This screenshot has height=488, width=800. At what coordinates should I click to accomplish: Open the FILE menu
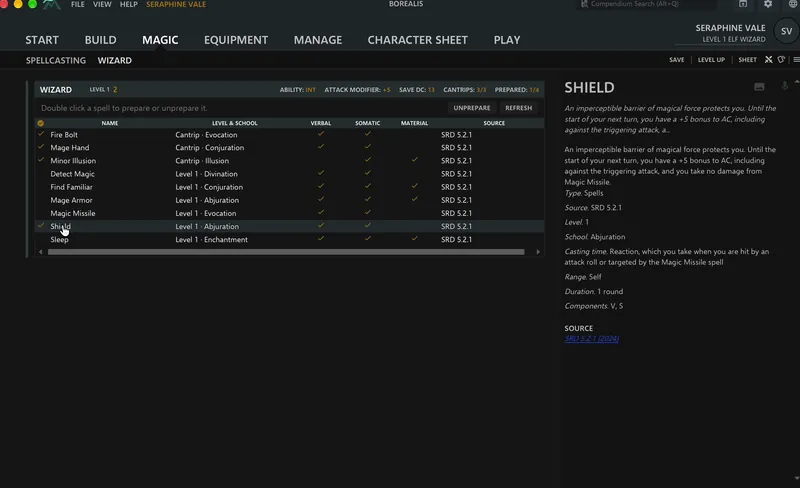coord(78,4)
